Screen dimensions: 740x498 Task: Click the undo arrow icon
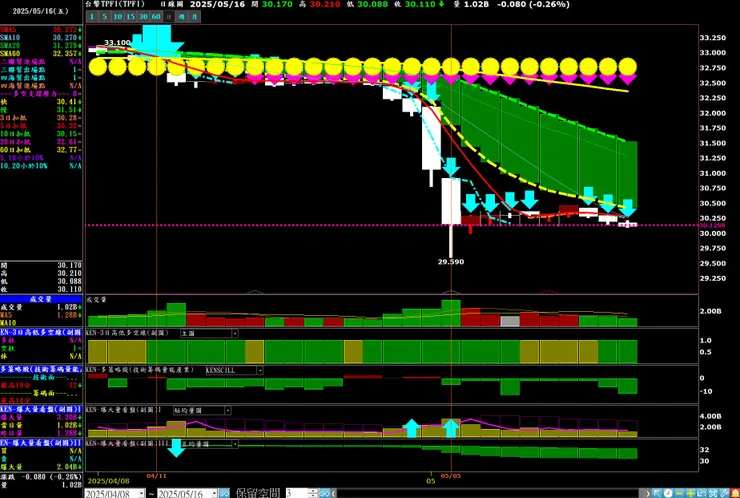point(701,493)
